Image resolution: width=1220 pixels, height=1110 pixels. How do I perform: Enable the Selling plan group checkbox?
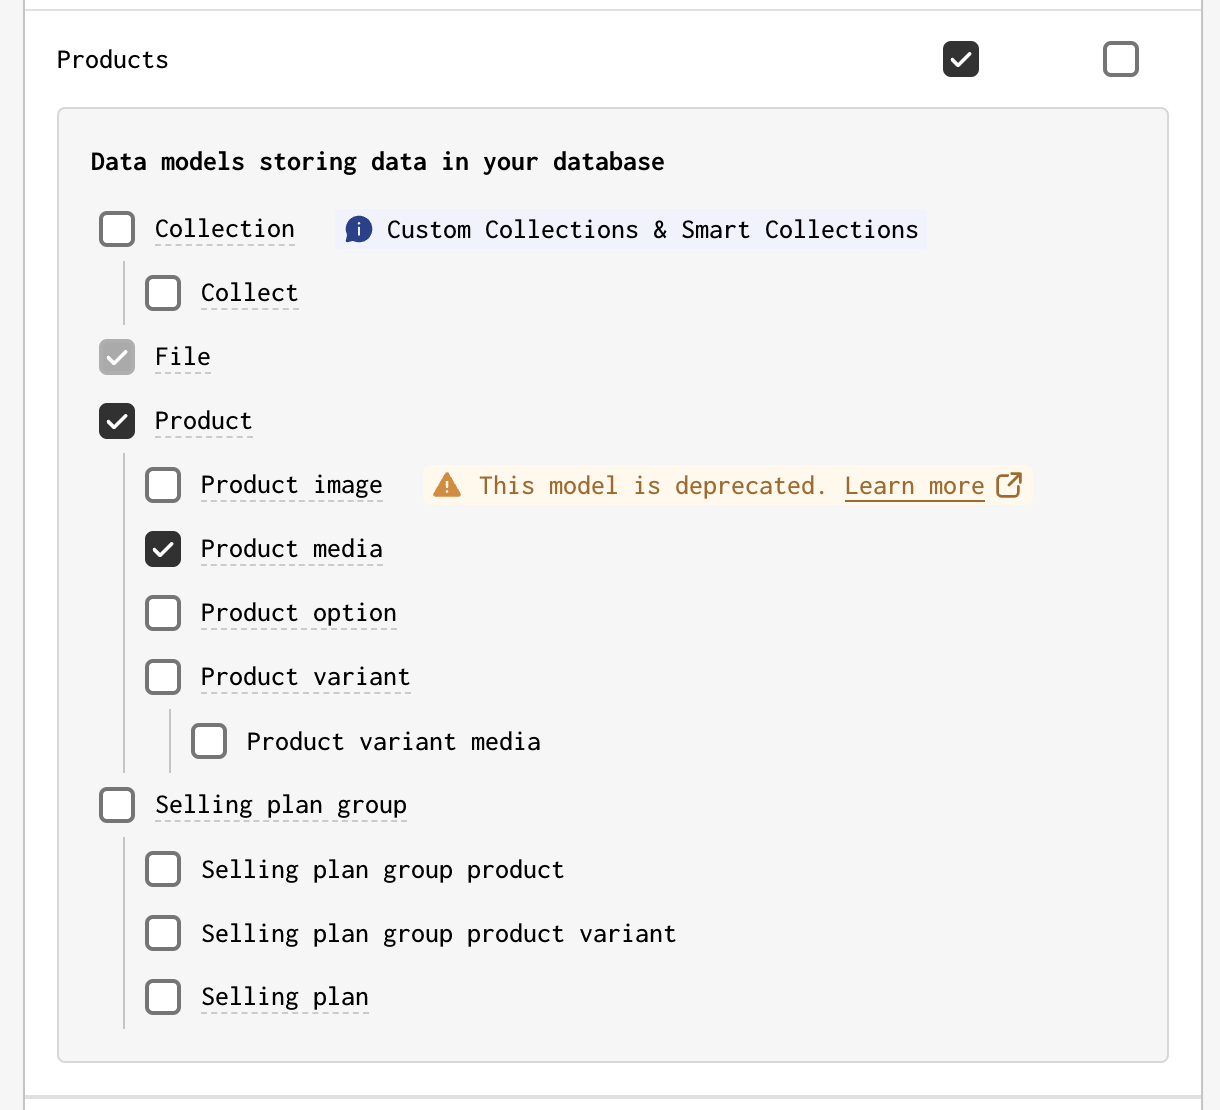pos(117,805)
